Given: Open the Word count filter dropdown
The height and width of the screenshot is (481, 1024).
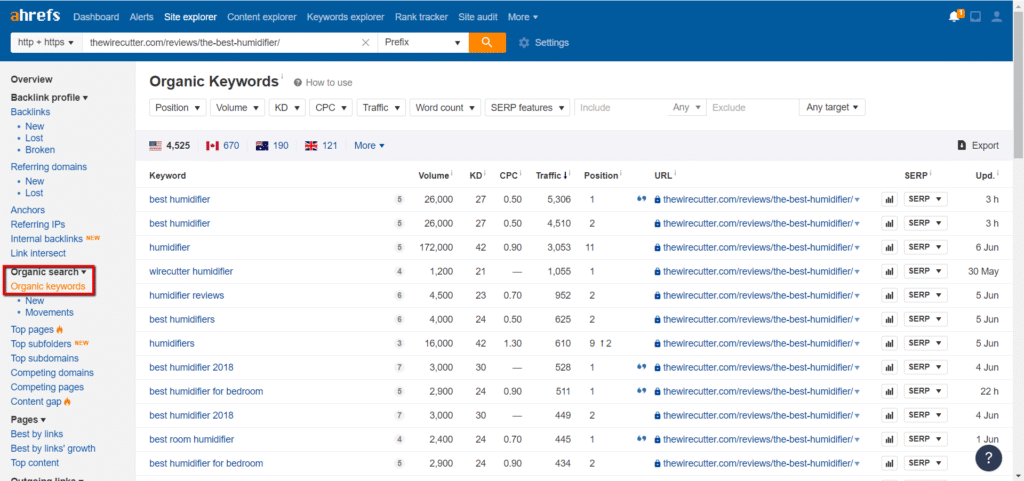Looking at the screenshot, I should tap(445, 108).
